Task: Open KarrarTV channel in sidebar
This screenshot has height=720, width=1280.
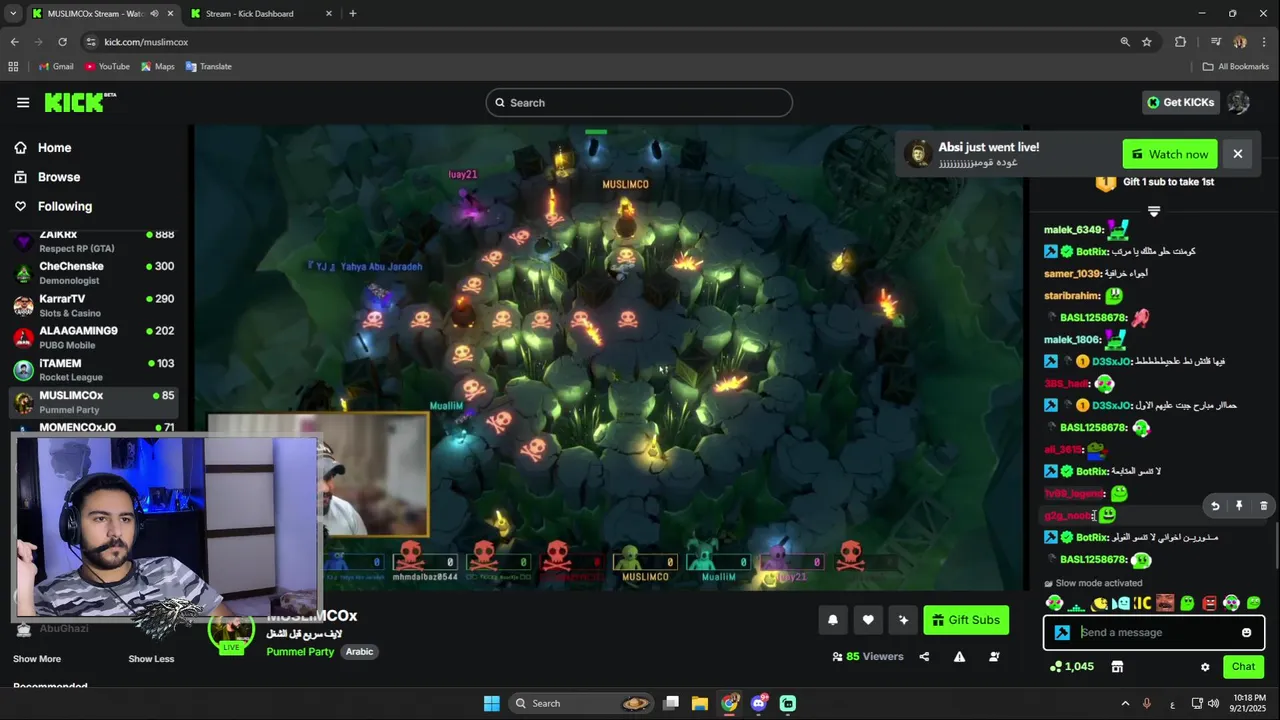Action: click(93, 305)
